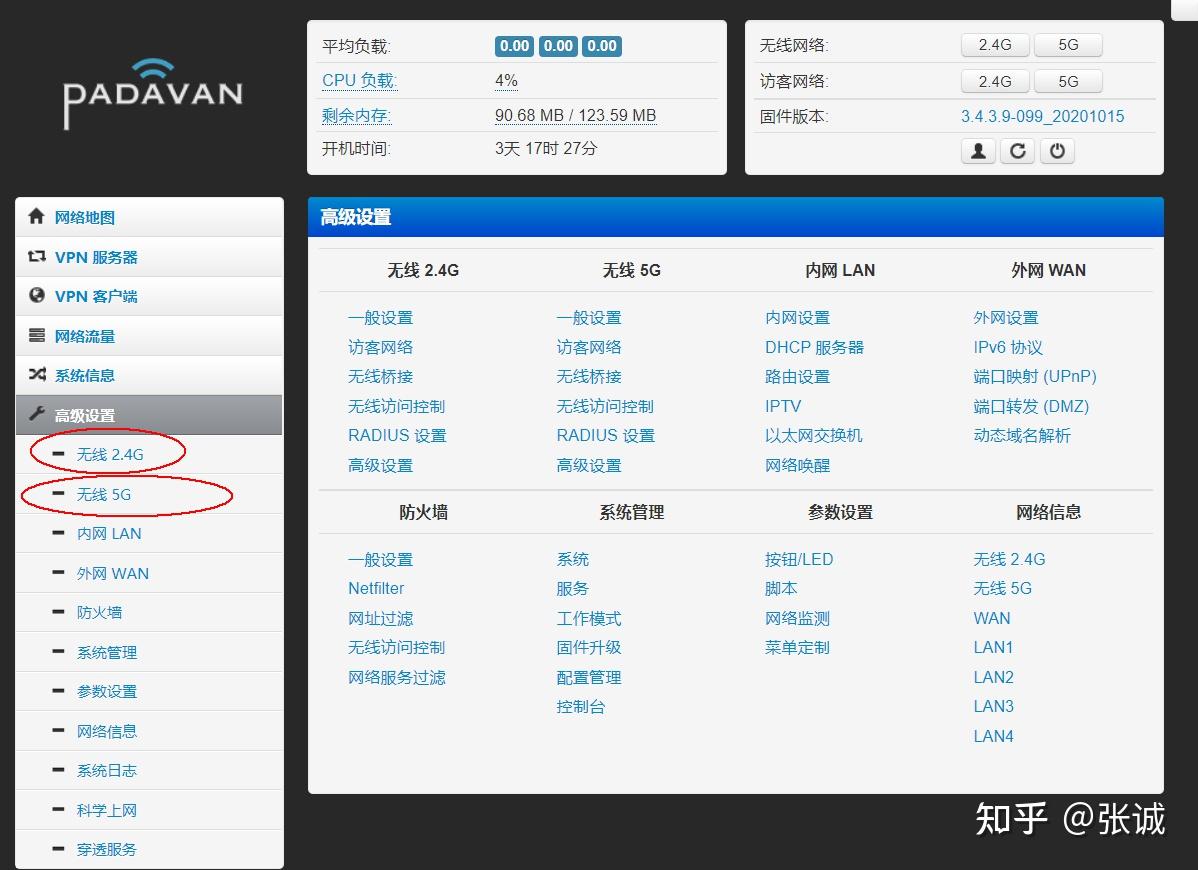1198x870 pixels.
Task: Click the home icon beside 网络地图
Action: (x=36, y=216)
